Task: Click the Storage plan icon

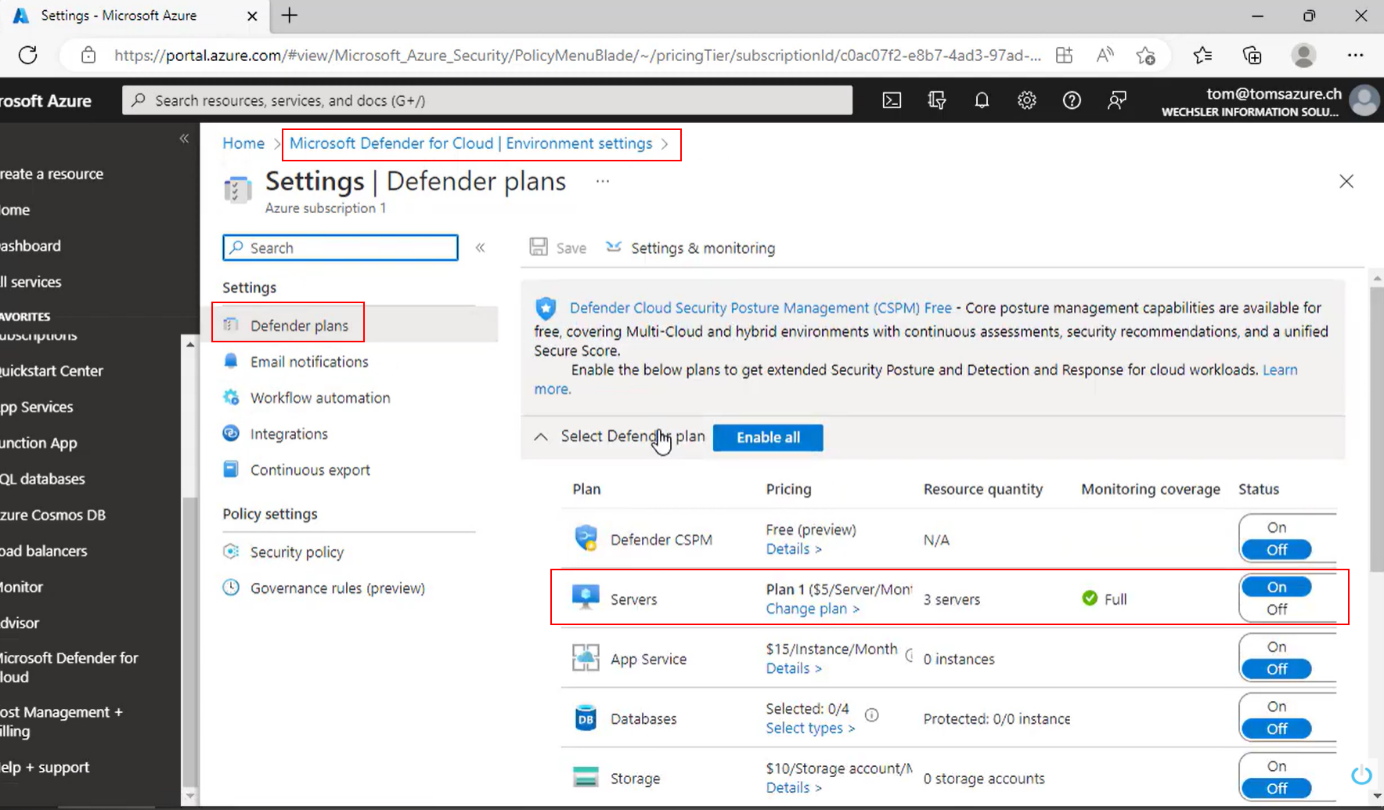Action: tap(586, 778)
